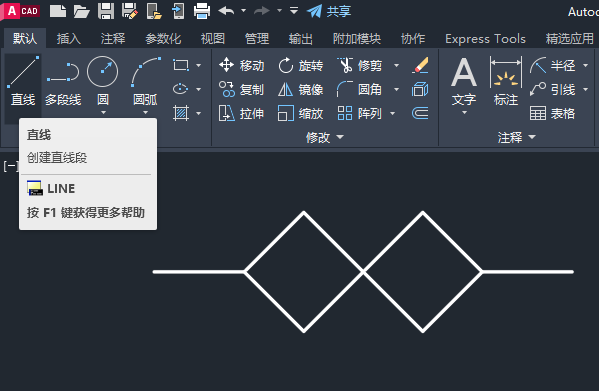Click the 圆角 fillet tool
The height and width of the screenshot is (391, 599).
(x=360, y=89)
